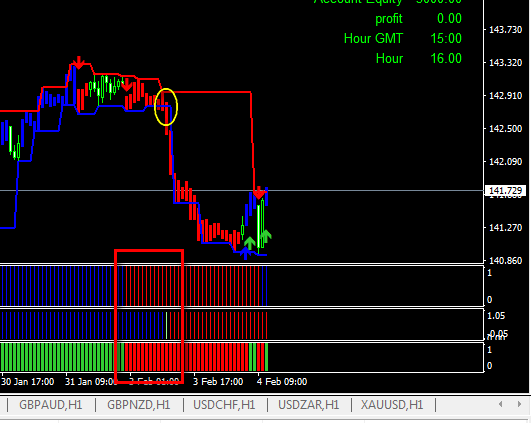Image resolution: width=531 pixels, height=423 pixels.
Task: Switch to the USDZAR,H1 chart tab
Action: (309, 405)
